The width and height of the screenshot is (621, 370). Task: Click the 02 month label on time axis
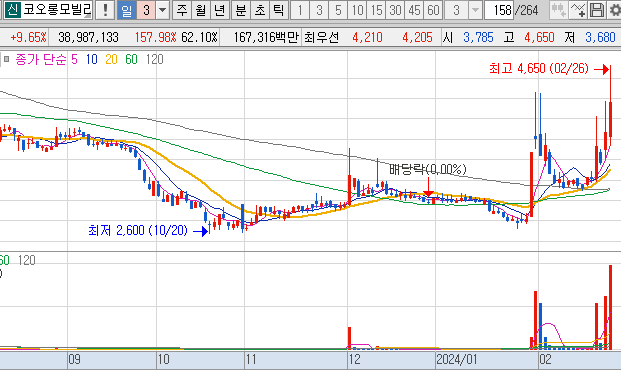tap(545, 360)
